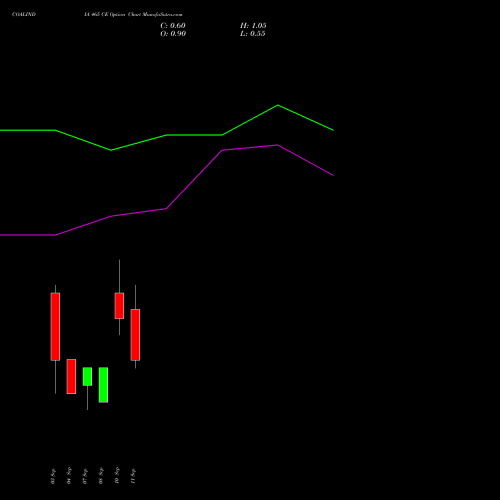This screenshot has height=500, width=500.
Task: Click the peak of the purple line
Action: pos(277,145)
